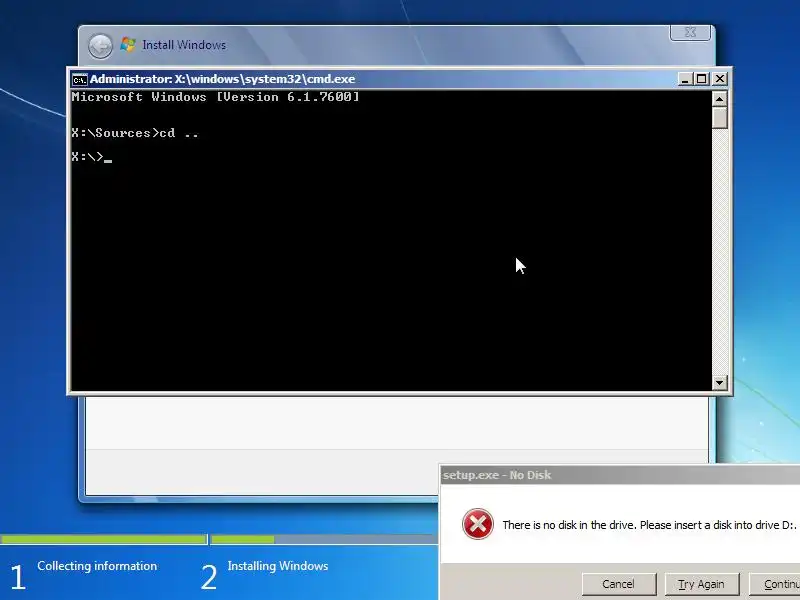
Task: Click the red error icon in No Disk dialog
Action: (478, 524)
